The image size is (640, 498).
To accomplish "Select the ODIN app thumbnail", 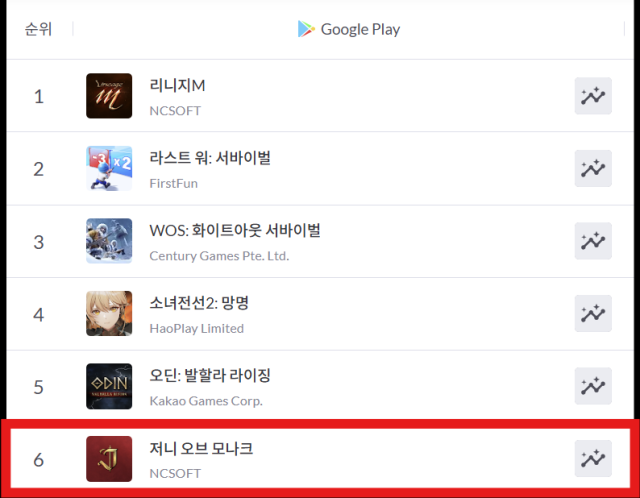I will click(109, 386).
